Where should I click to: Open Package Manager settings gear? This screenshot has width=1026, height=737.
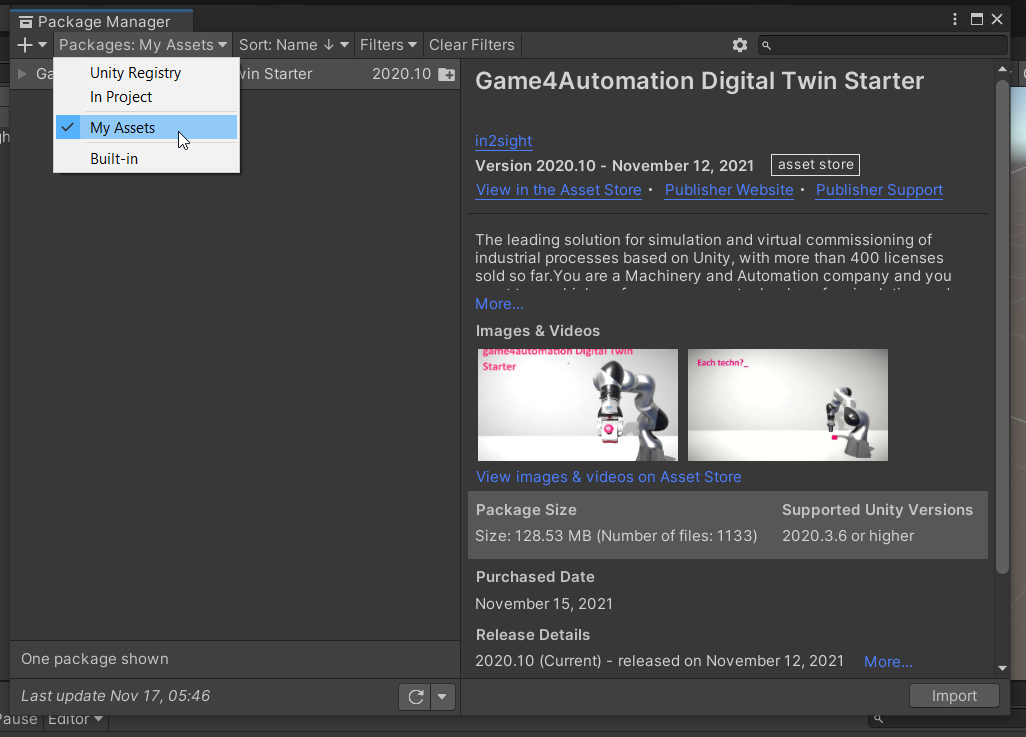[x=739, y=45]
